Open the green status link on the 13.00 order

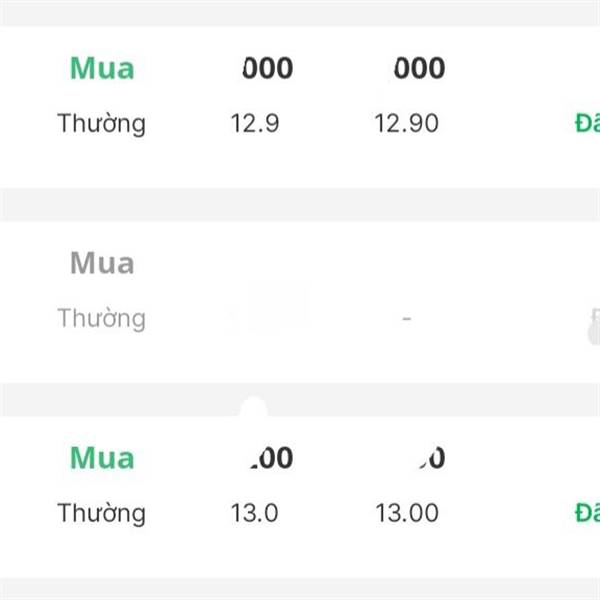587,513
